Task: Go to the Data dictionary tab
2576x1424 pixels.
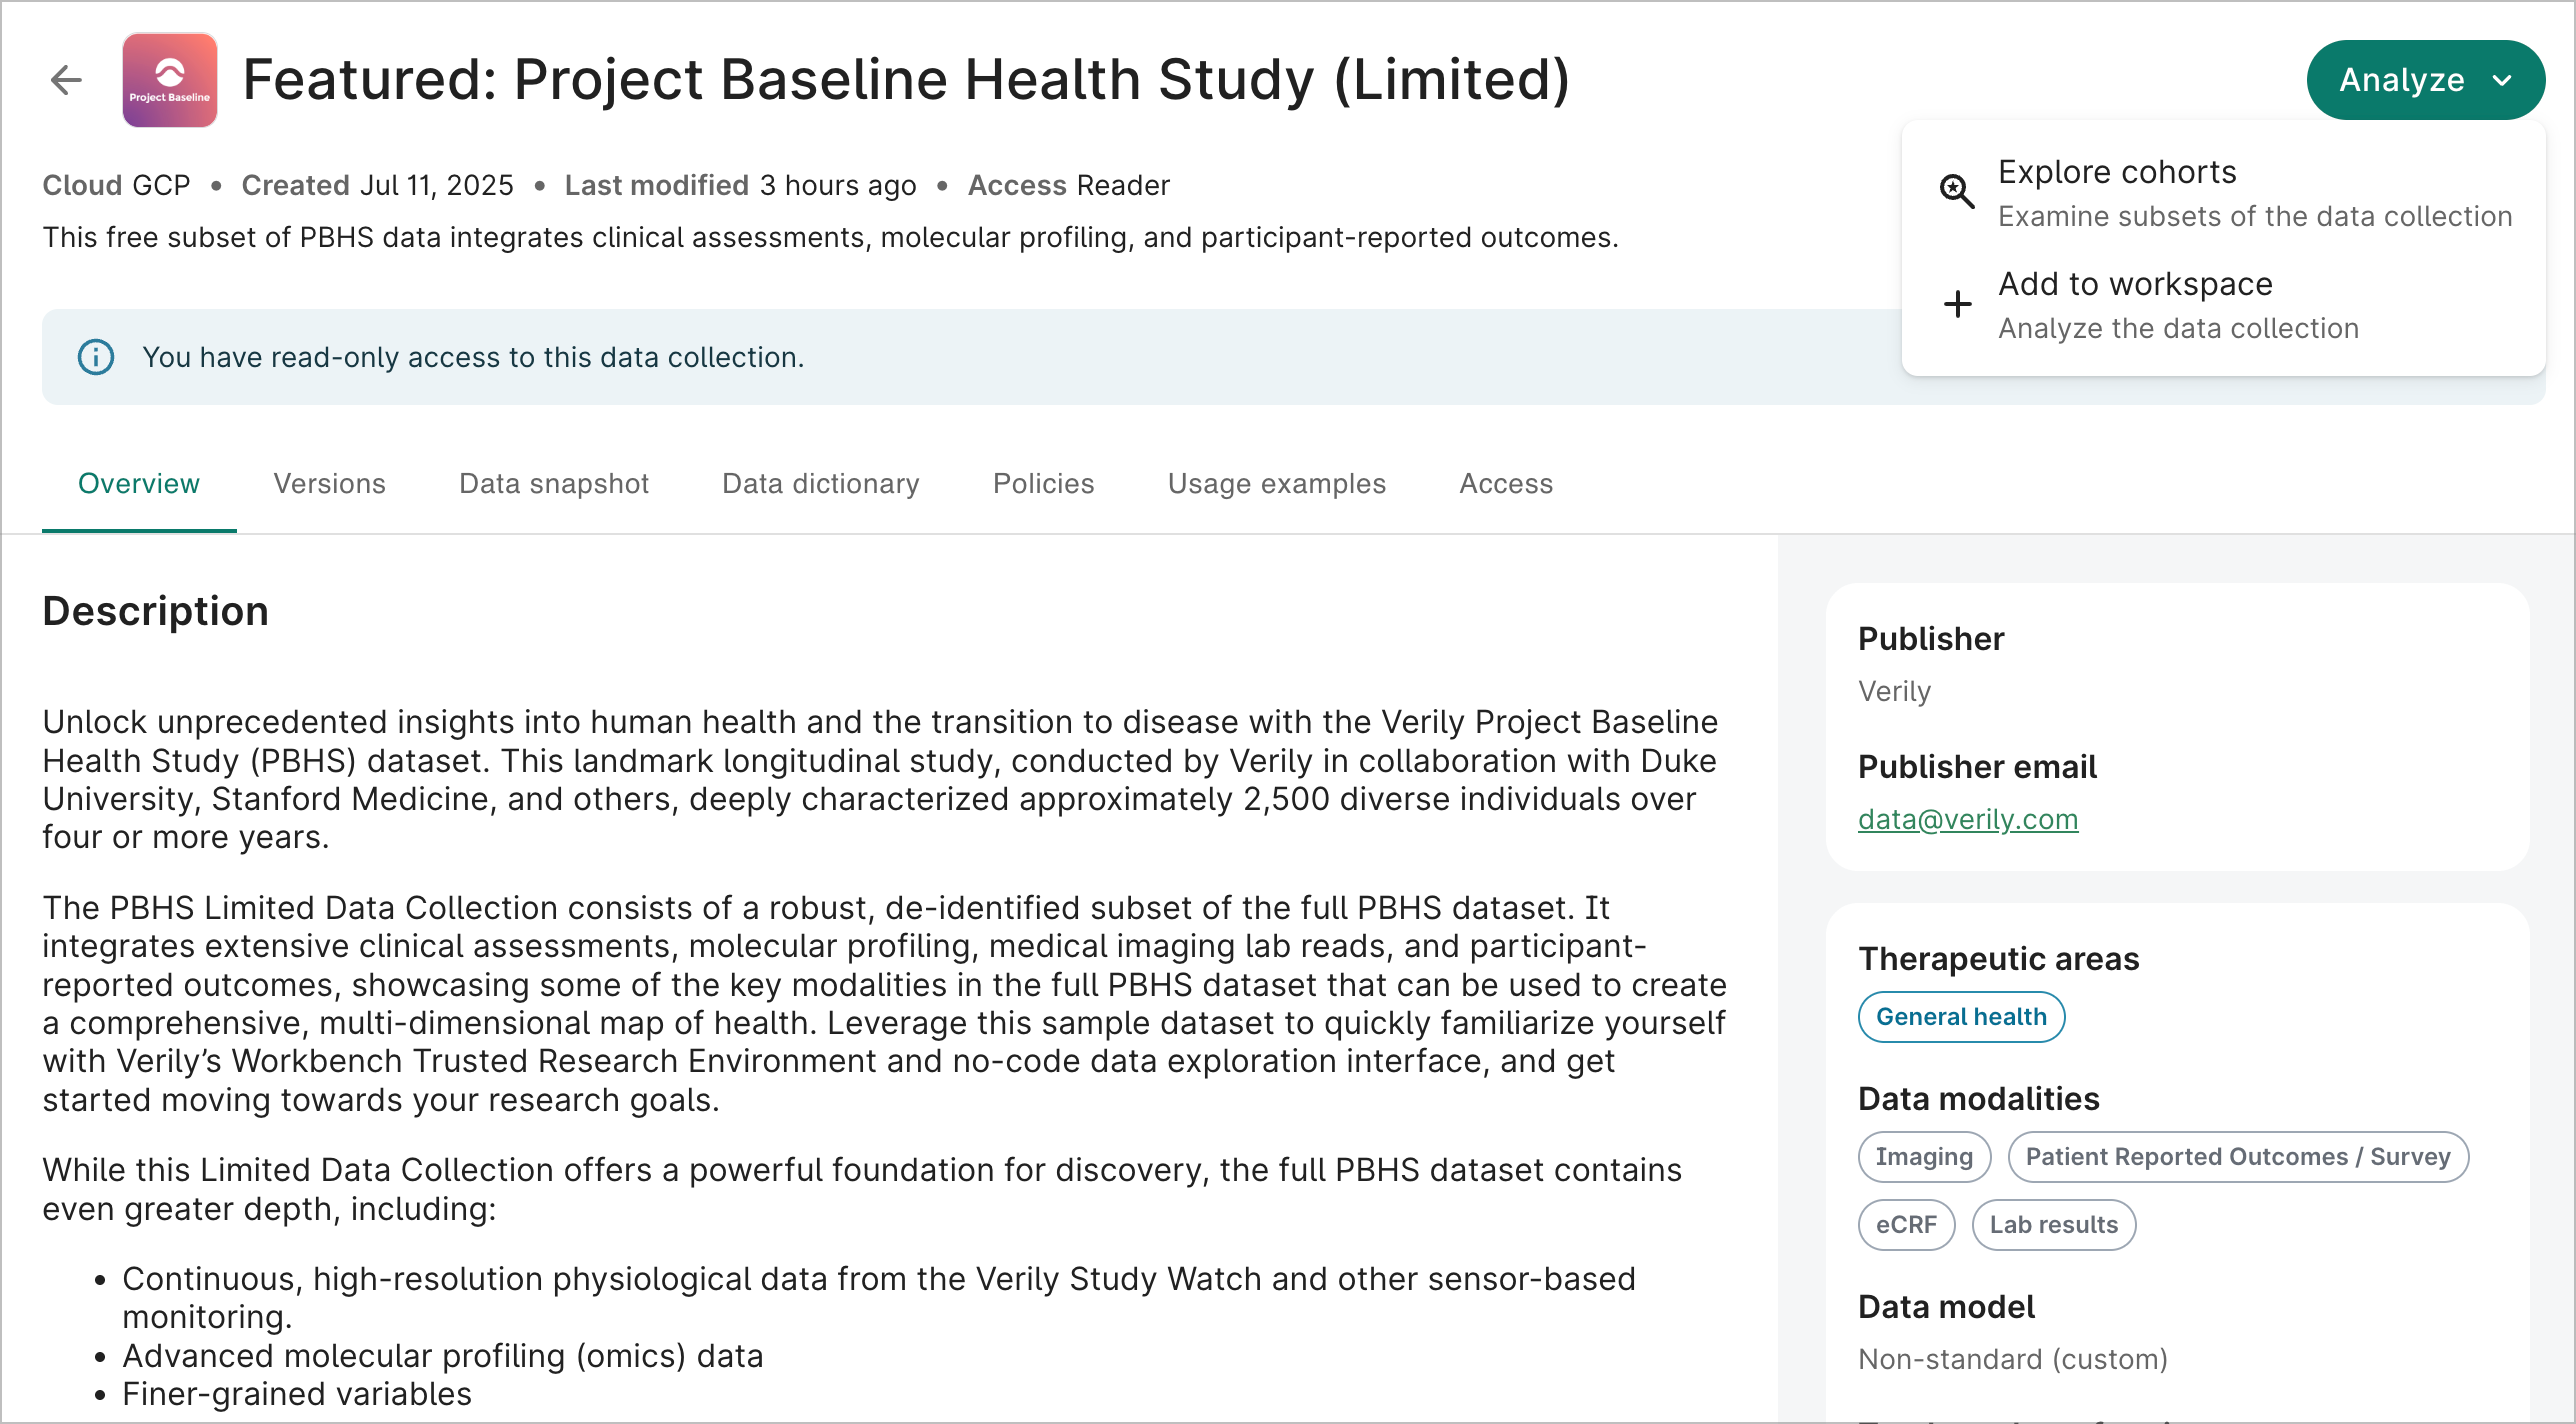Action: 820,484
